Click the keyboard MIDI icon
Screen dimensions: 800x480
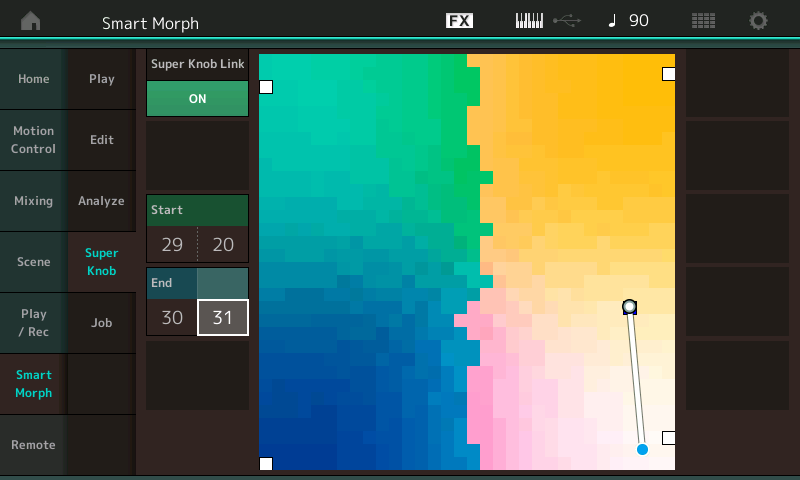click(529, 21)
